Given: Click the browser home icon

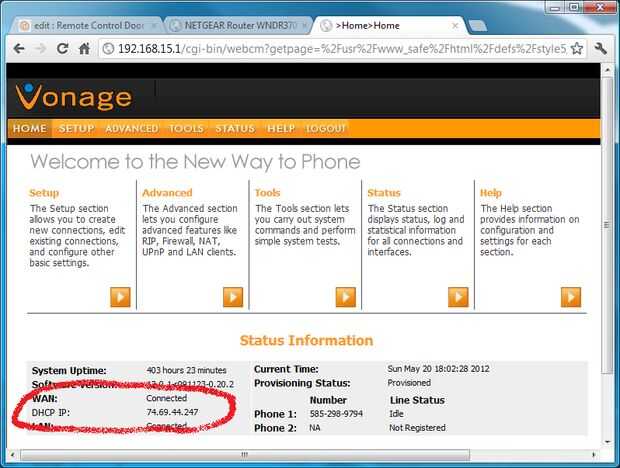Looking at the screenshot, I should point(84,49).
